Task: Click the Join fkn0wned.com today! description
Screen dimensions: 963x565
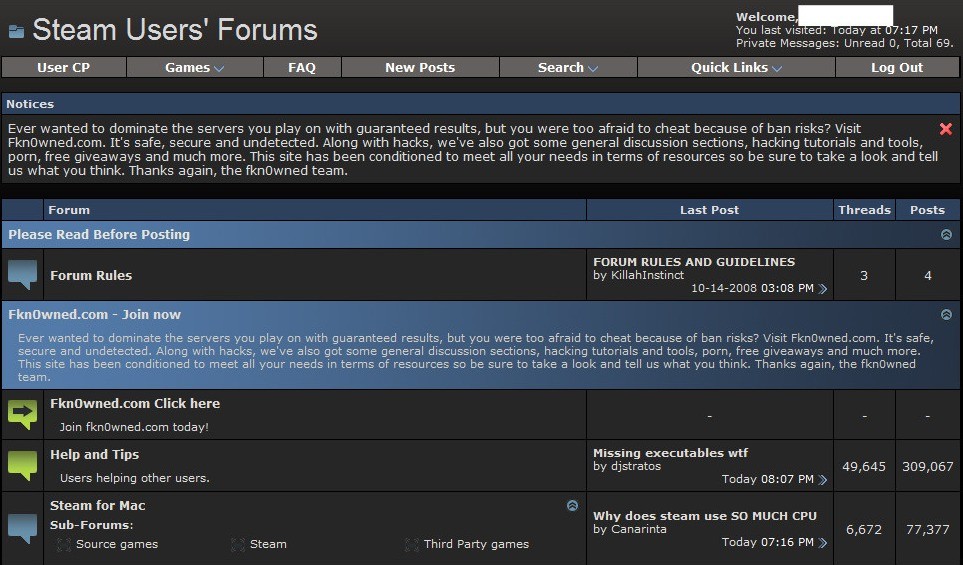Action: (134, 427)
